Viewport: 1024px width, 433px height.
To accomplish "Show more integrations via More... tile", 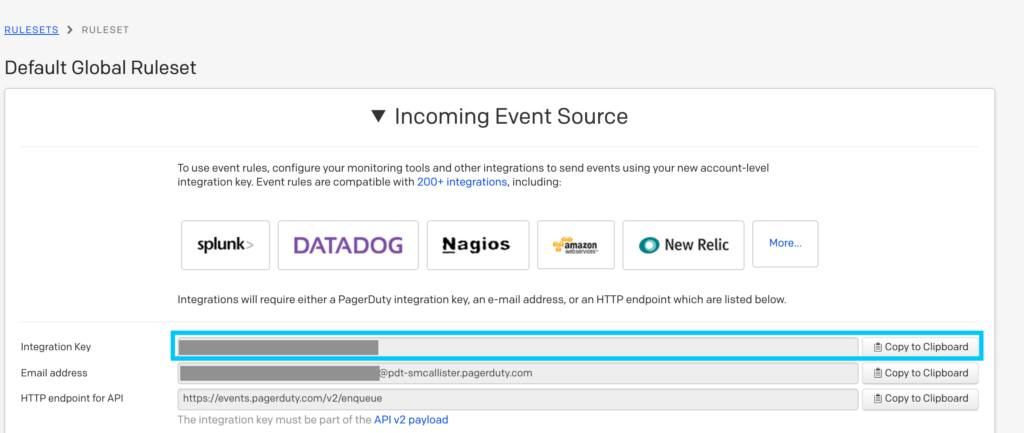I will [785, 243].
